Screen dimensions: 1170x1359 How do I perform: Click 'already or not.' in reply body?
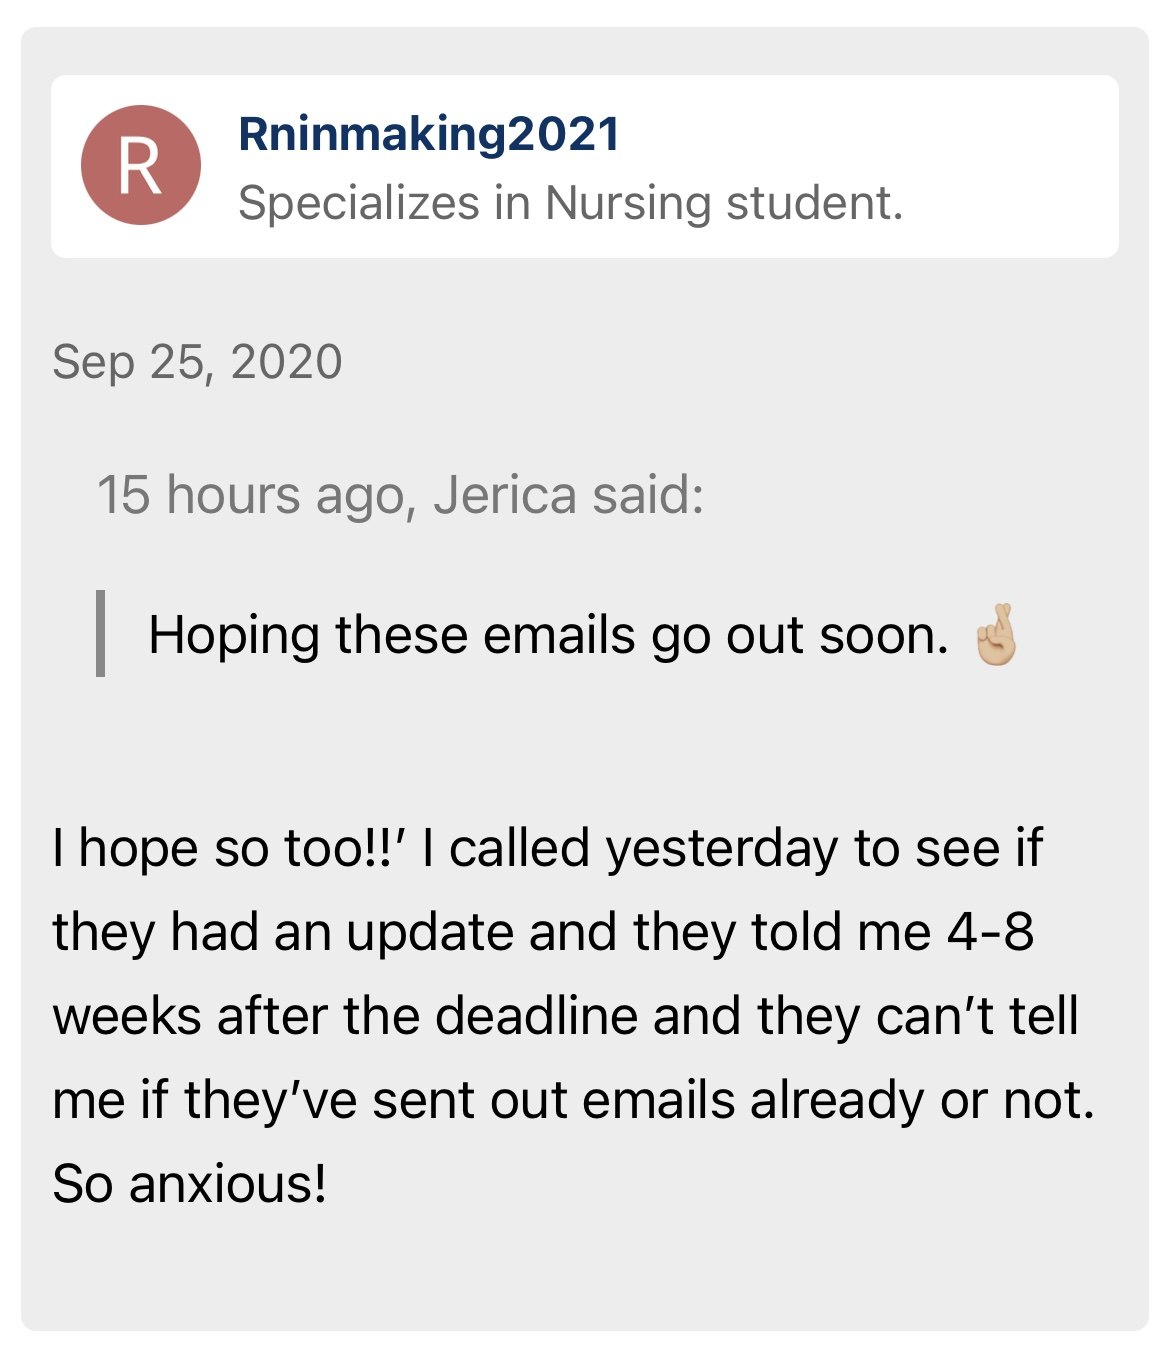[922, 1101]
